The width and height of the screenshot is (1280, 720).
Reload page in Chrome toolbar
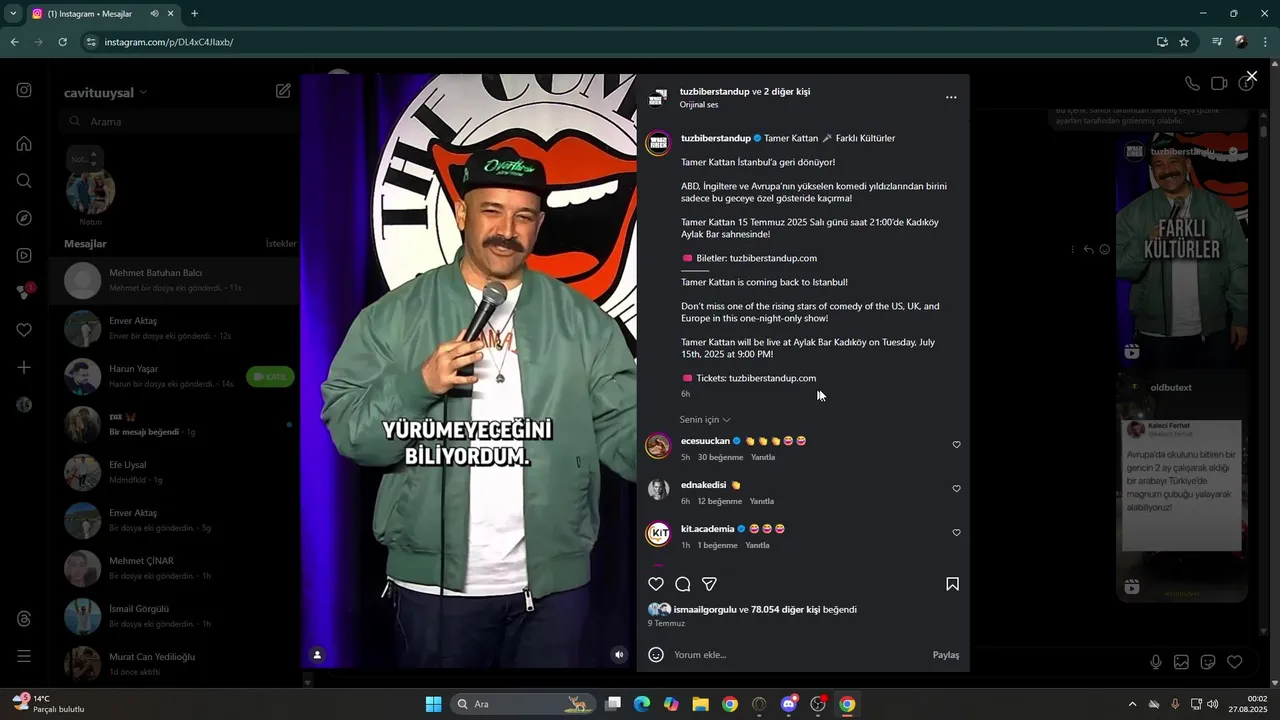[62, 42]
